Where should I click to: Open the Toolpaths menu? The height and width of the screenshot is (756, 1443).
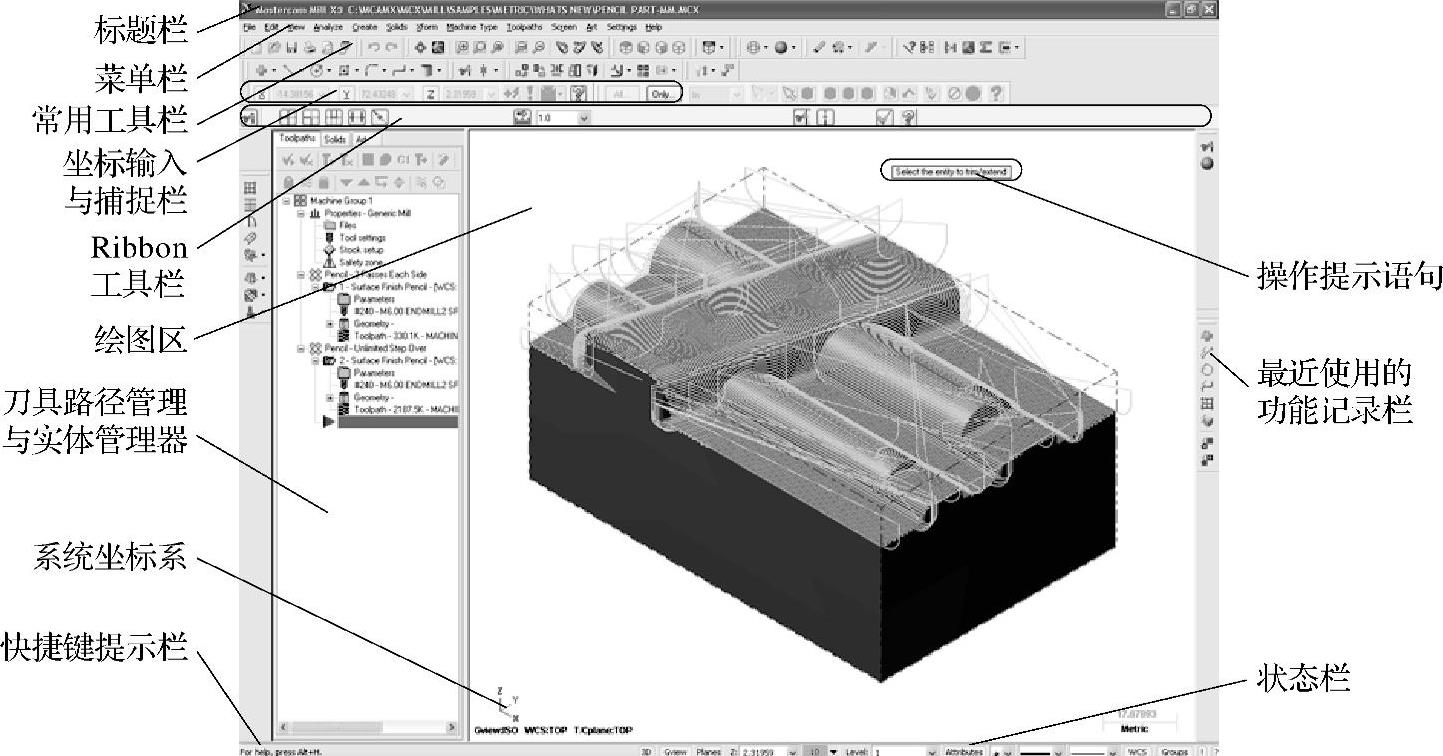(x=523, y=27)
